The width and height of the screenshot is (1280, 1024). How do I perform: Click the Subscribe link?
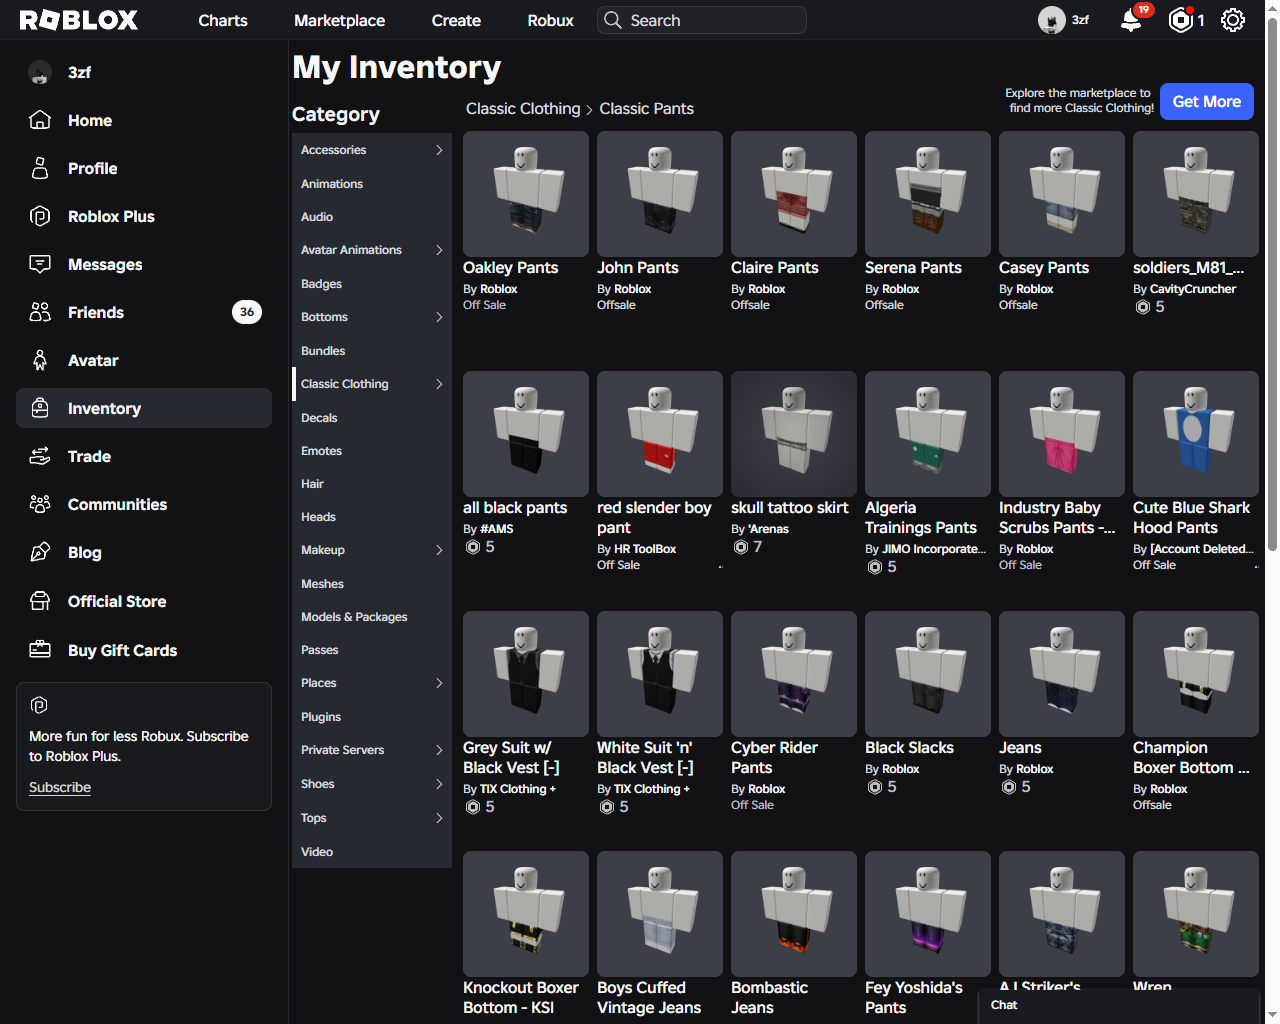[x=60, y=787]
